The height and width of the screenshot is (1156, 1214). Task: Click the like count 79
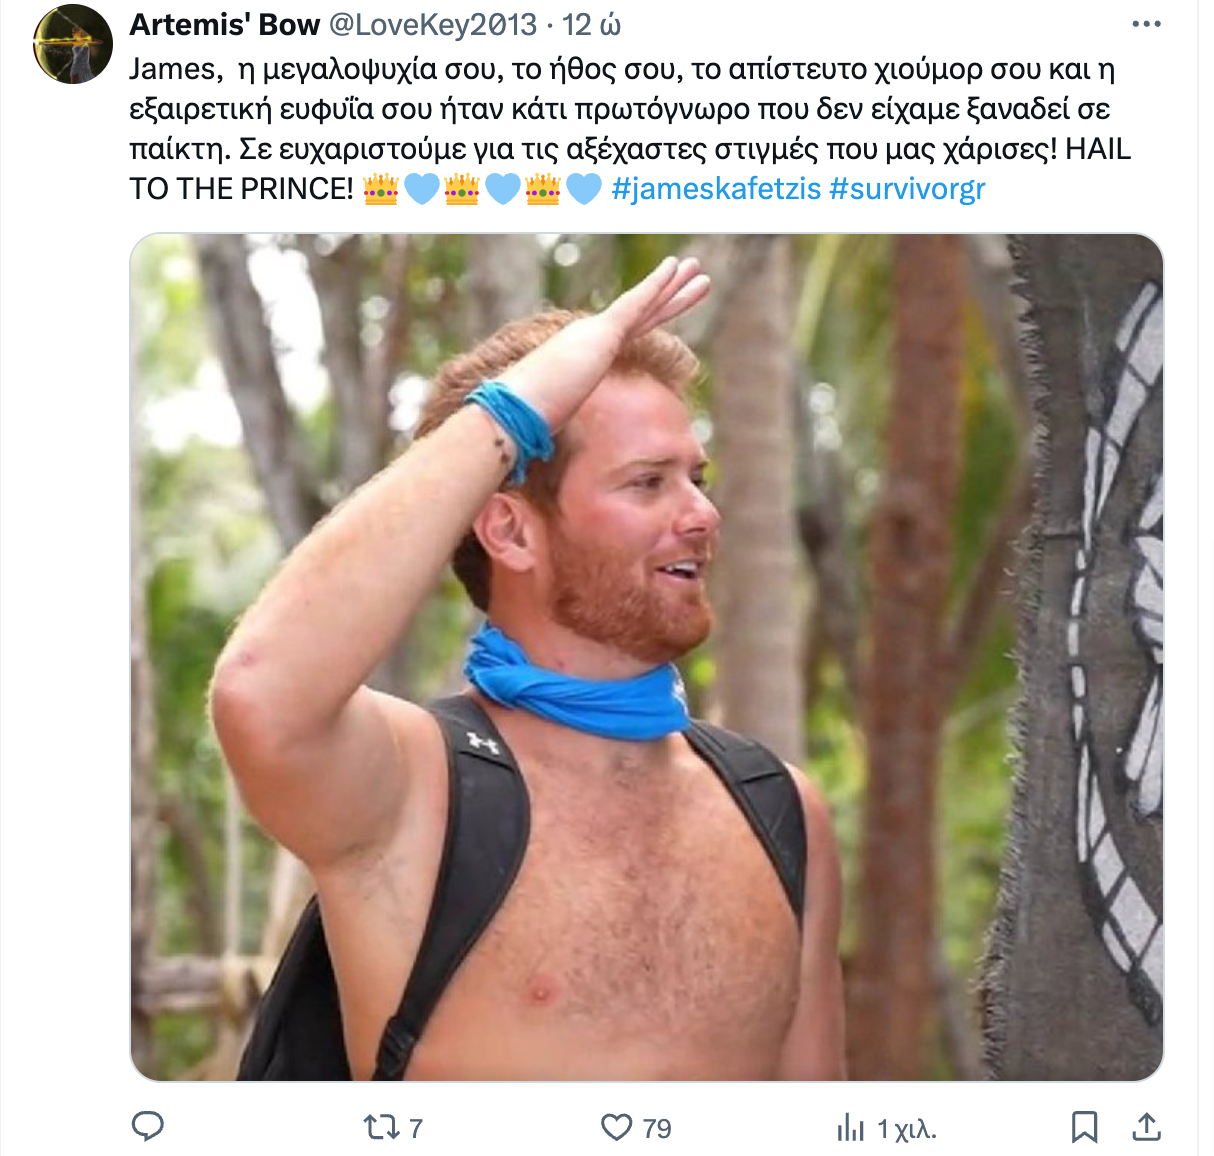coord(657,1128)
